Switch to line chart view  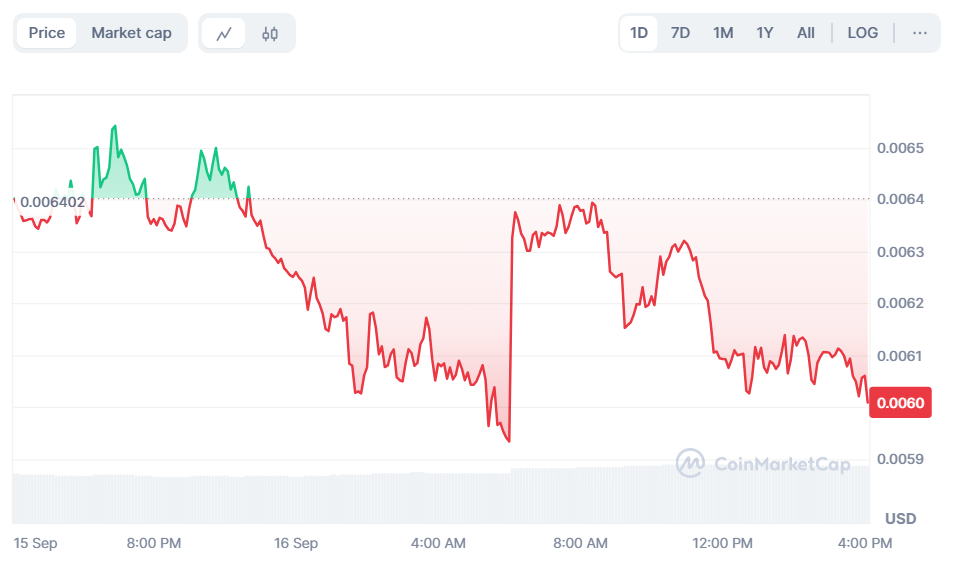click(x=224, y=33)
